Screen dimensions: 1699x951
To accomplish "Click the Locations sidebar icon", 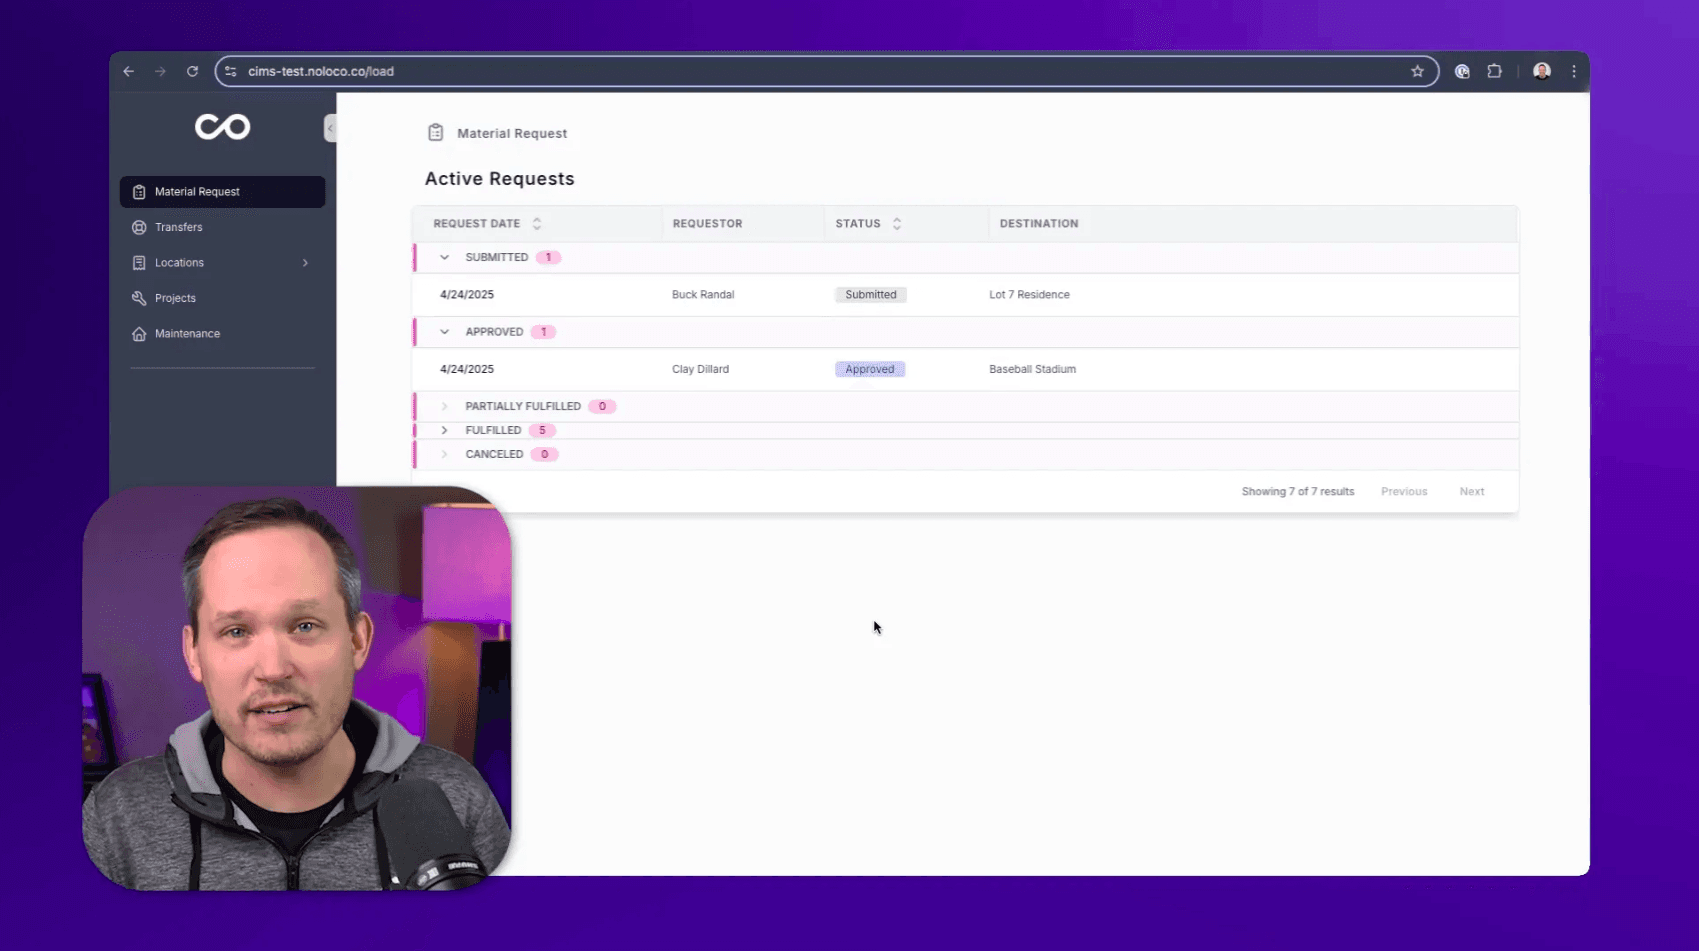I will [x=139, y=263].
